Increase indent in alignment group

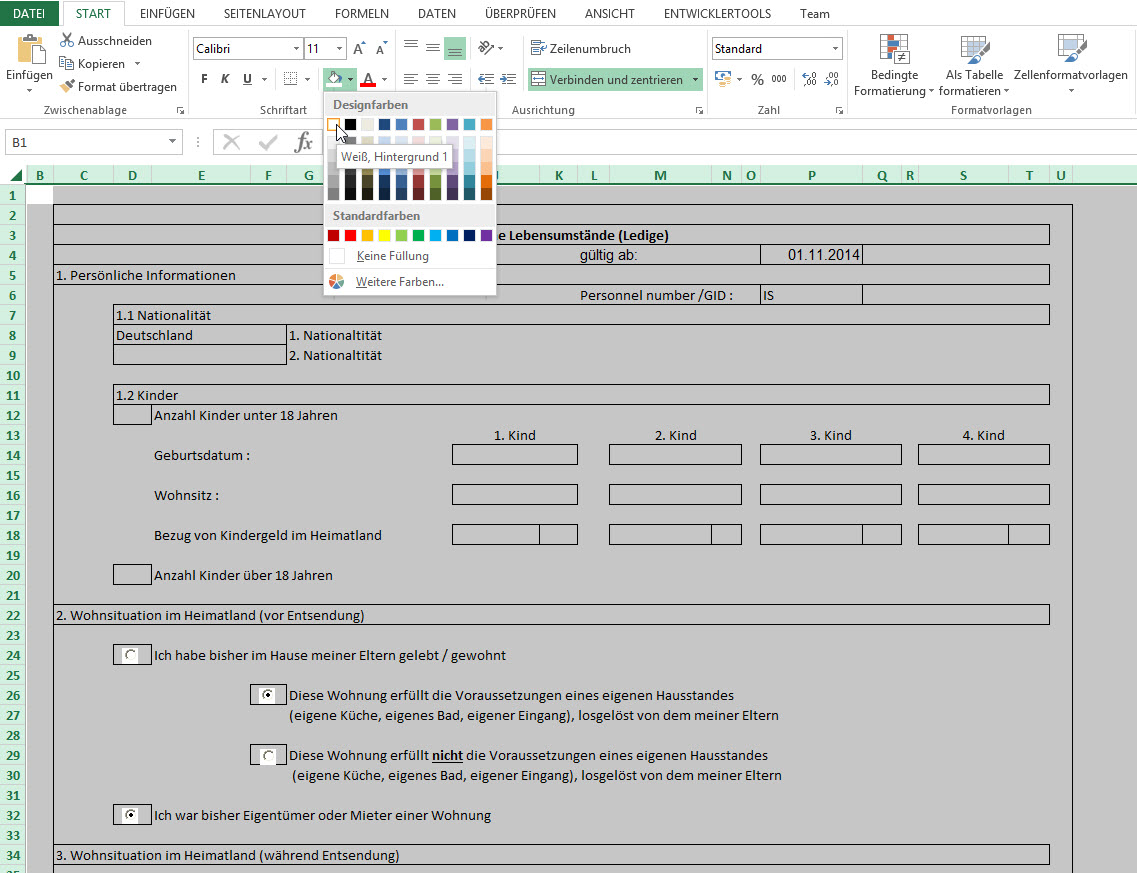508,79
